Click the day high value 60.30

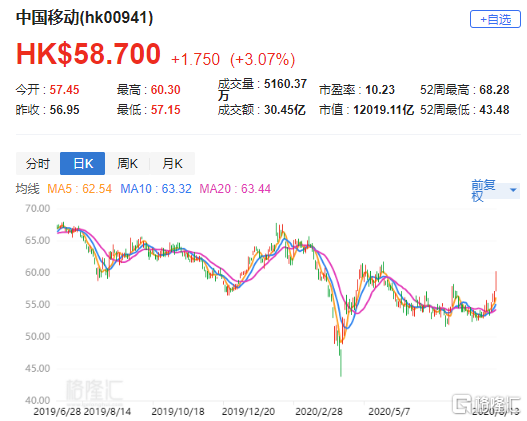tap(165, 90)
